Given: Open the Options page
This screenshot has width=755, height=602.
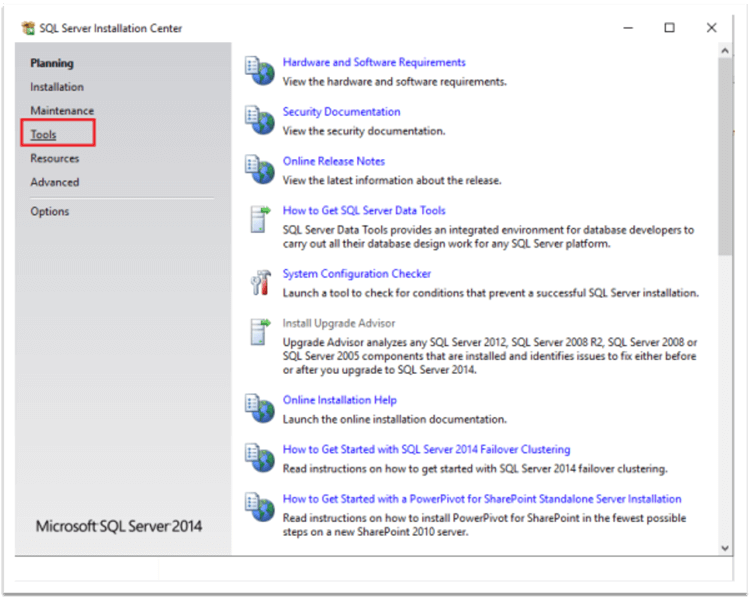Looking at the screenshot, I should (50, 211).
